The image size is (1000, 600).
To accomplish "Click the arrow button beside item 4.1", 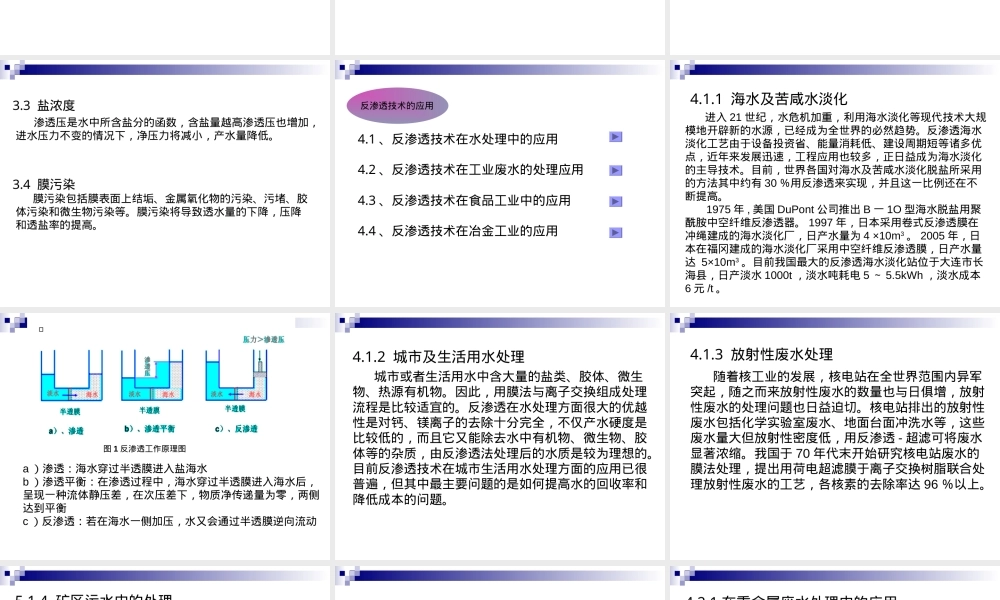I will pyautogui.click(x=615, y=137).
